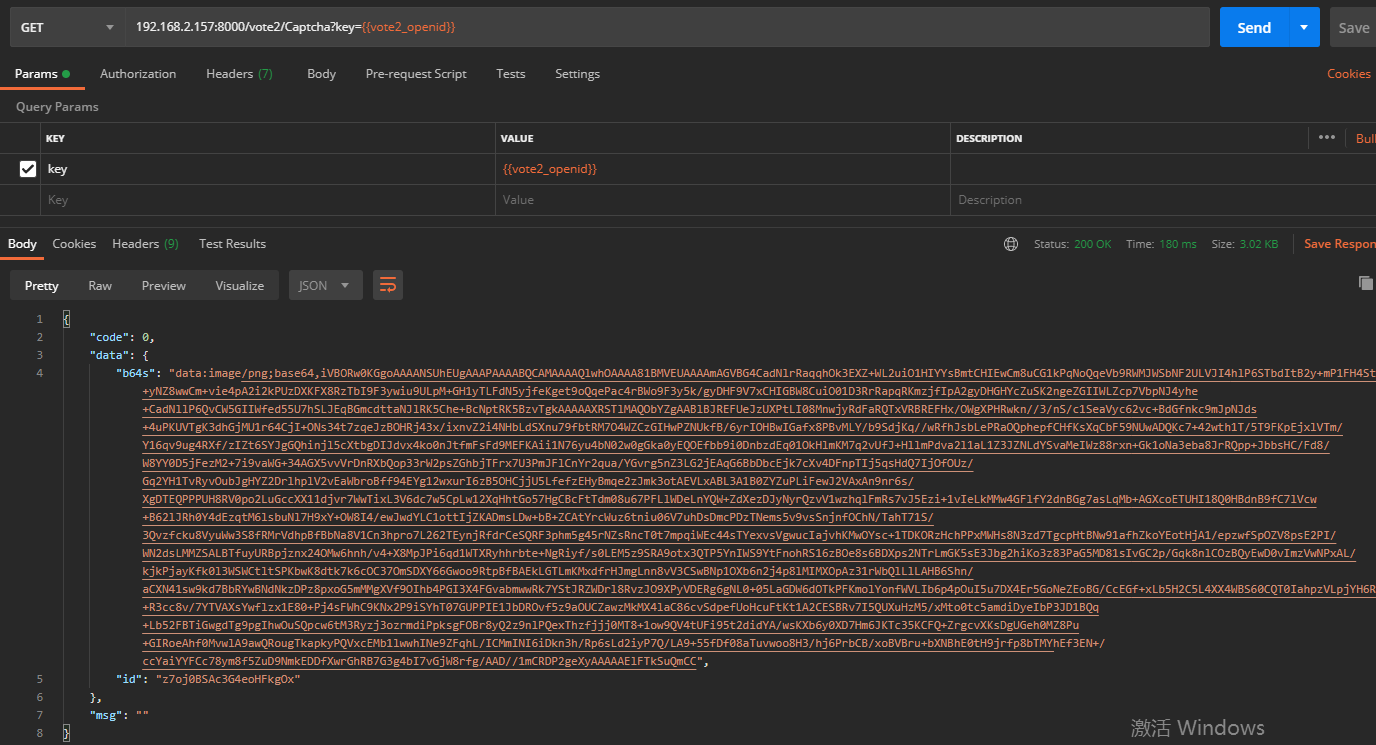1376x745 pixels.
Task: Open the Headers (7) request tab
Action: tap(238, 73)
